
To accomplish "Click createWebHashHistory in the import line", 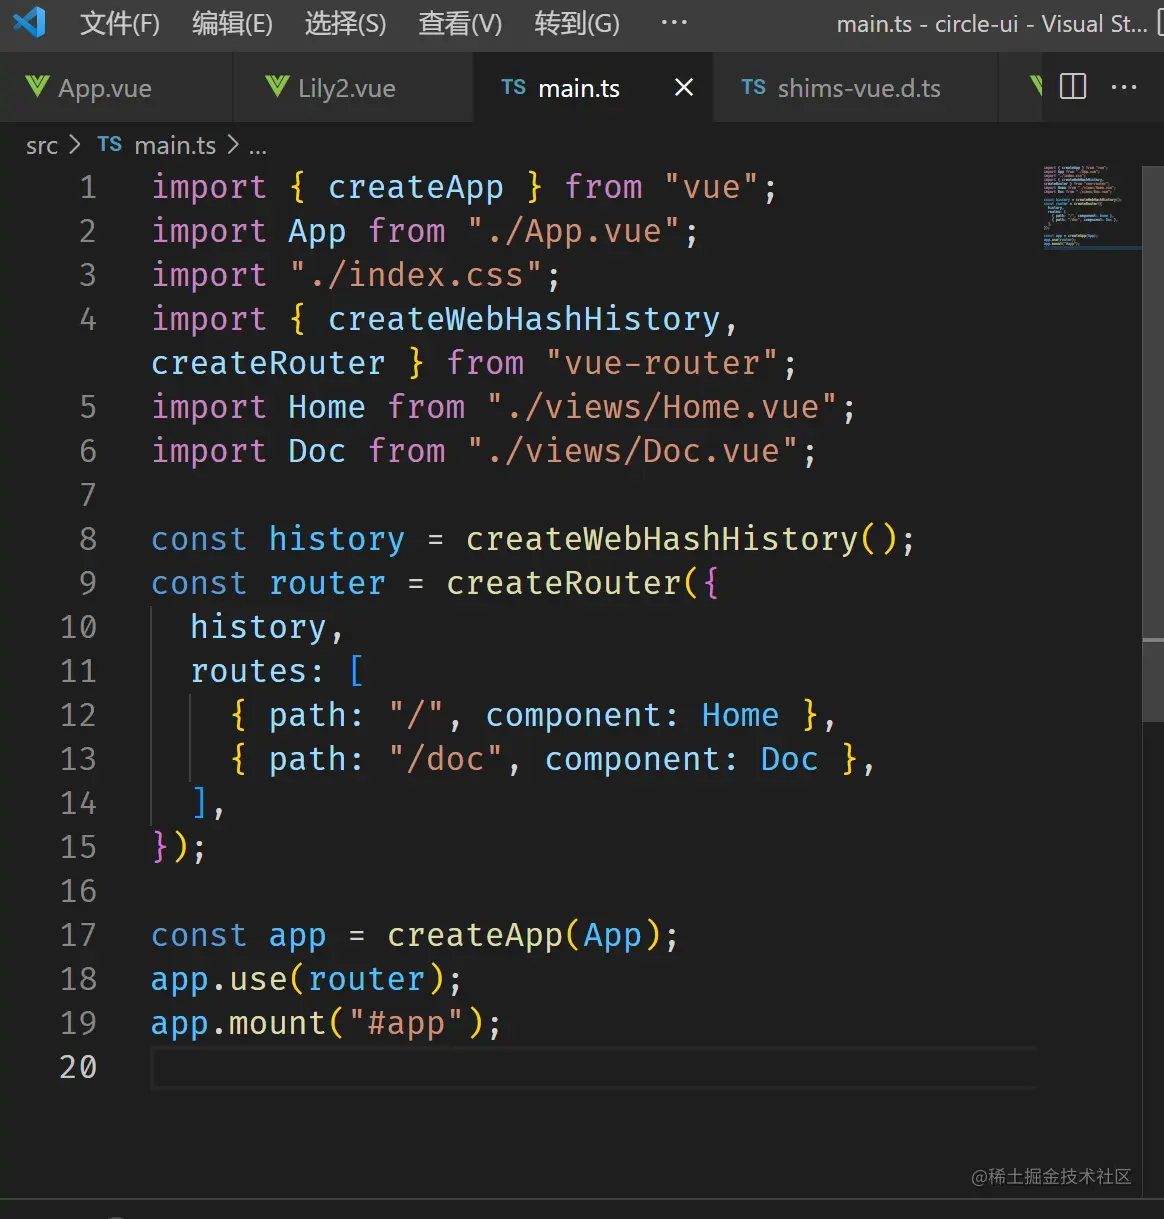I will click(524, 319).
